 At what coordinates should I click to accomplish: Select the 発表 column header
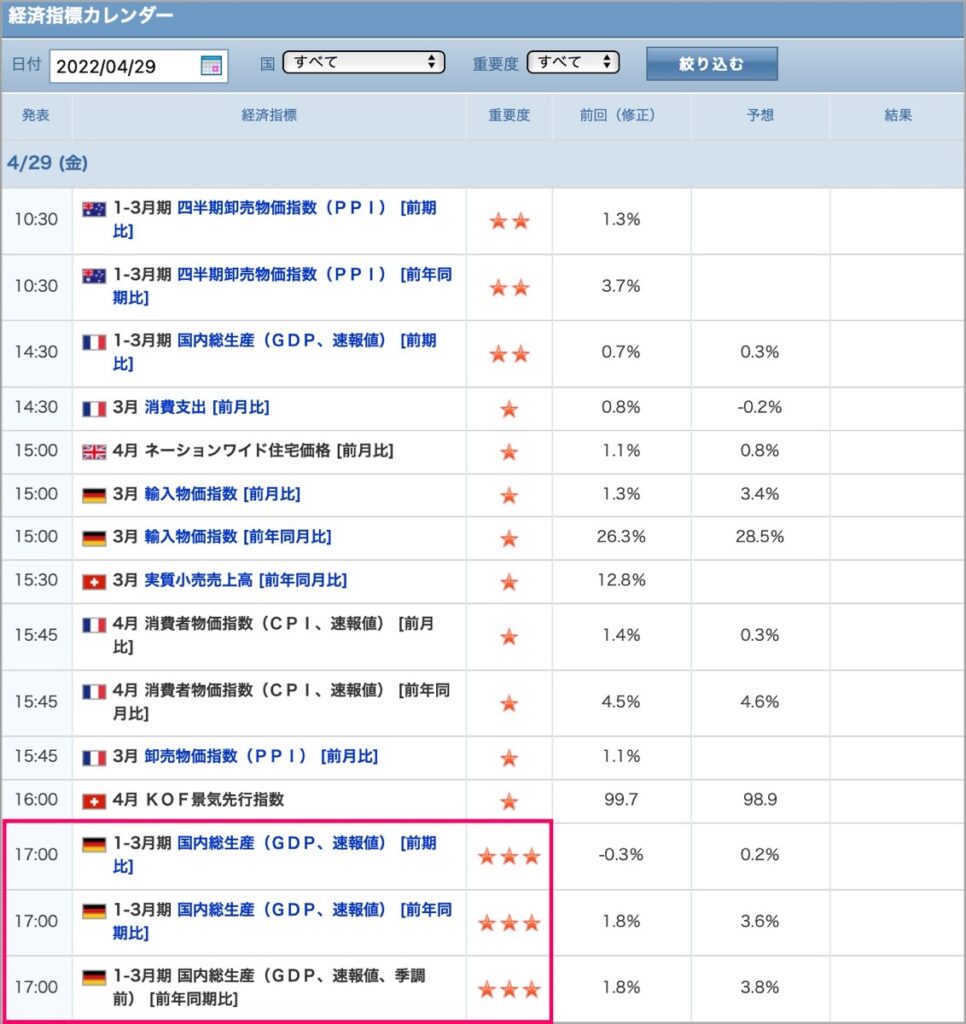36,116
